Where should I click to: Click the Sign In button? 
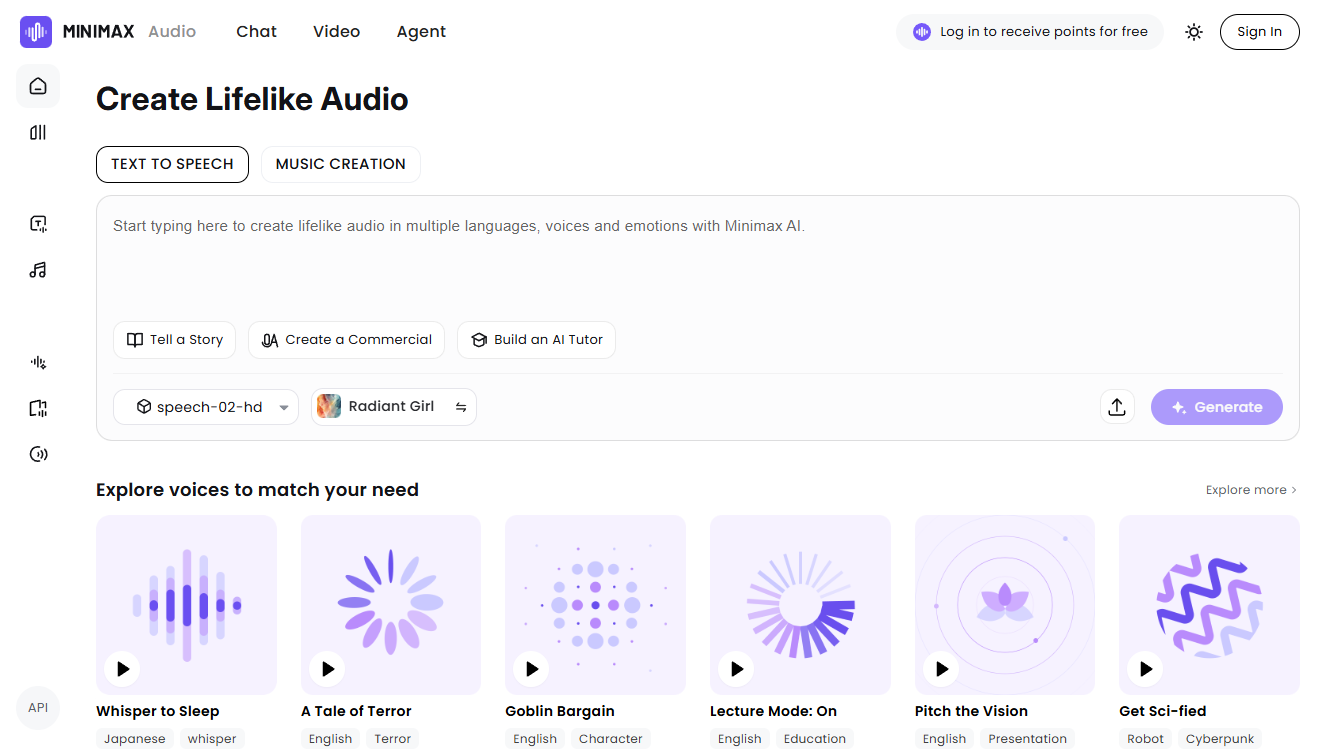coord(1259,32)
